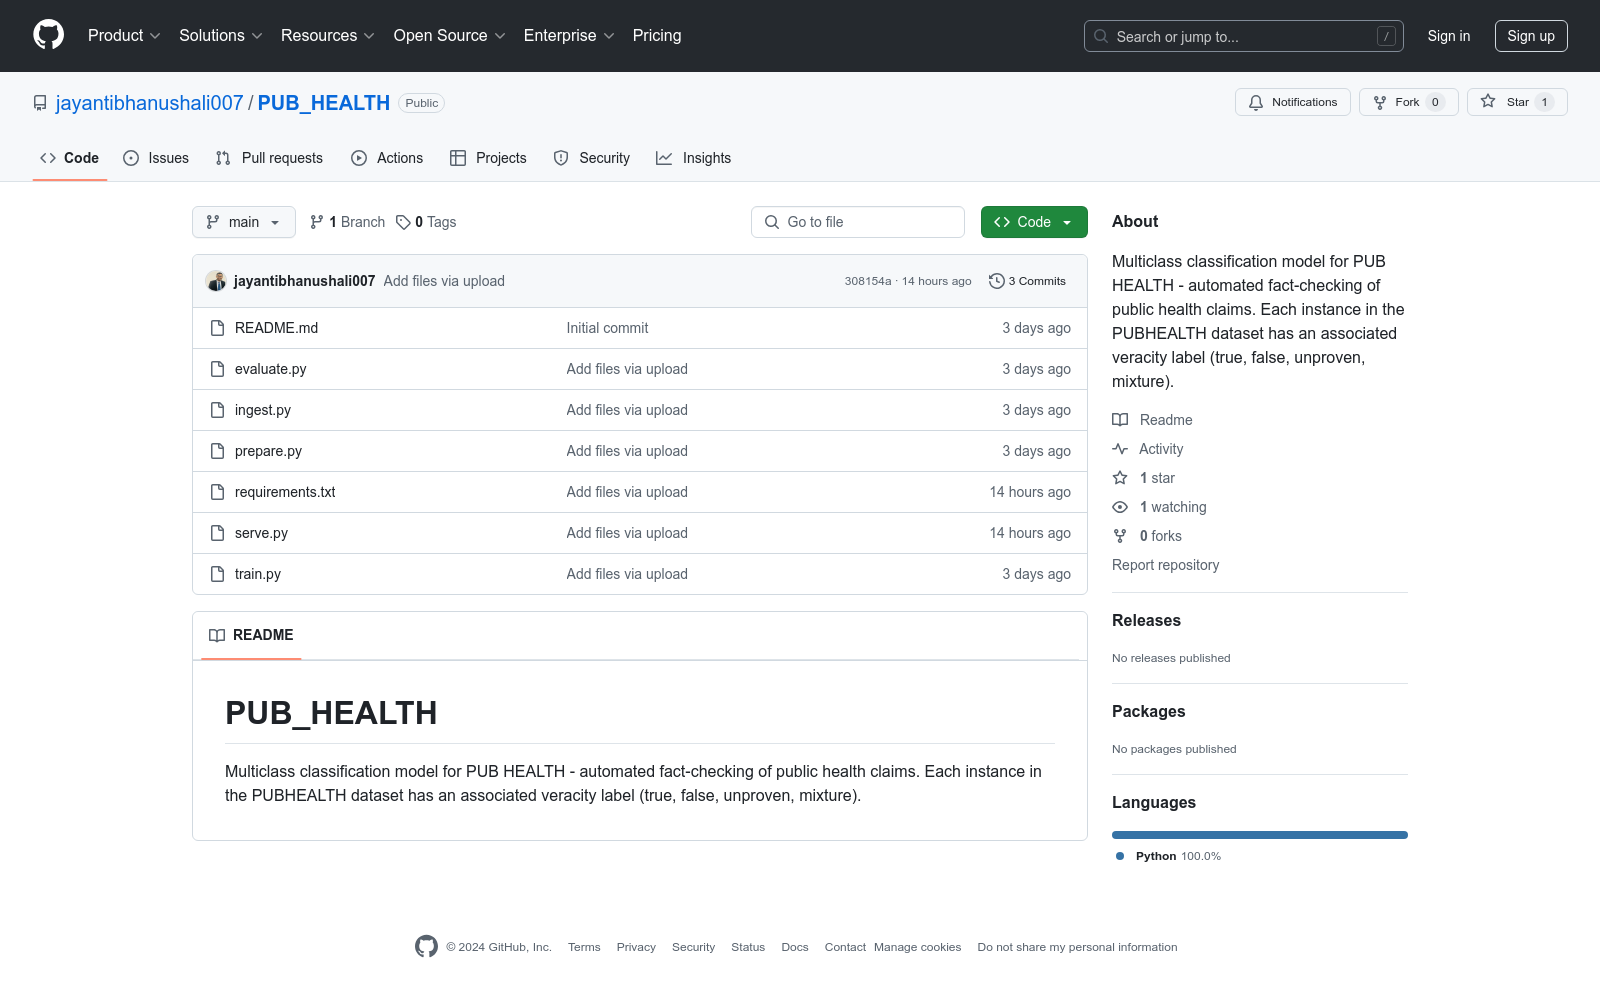Viewport: 1600px width, 1000px height.
Task: Click the Fork count badge 0
Action: click(x=1435, y=102)
